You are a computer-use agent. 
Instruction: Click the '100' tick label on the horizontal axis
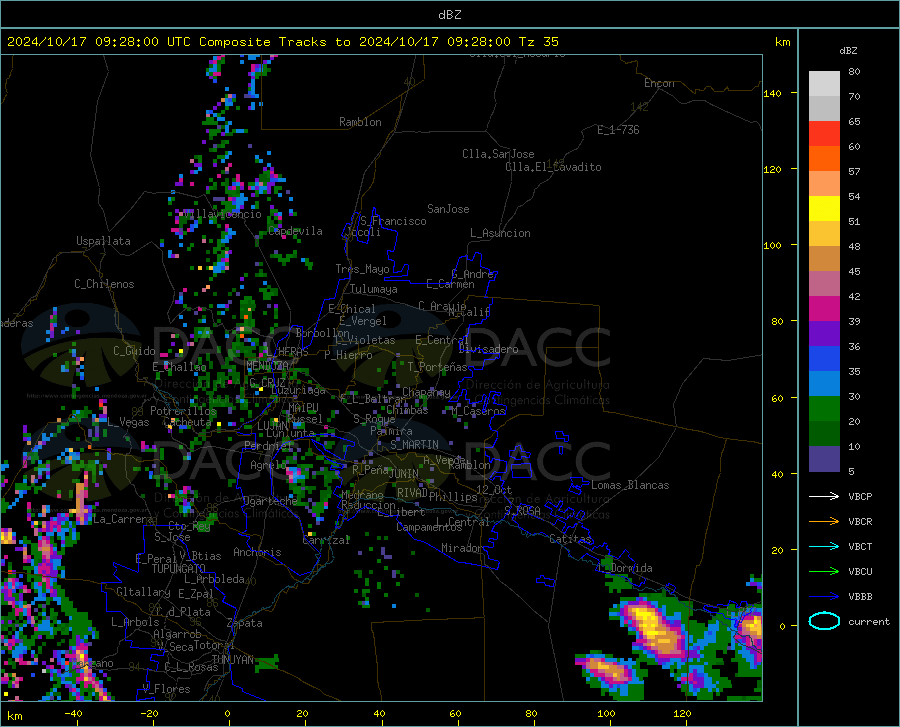606,713
